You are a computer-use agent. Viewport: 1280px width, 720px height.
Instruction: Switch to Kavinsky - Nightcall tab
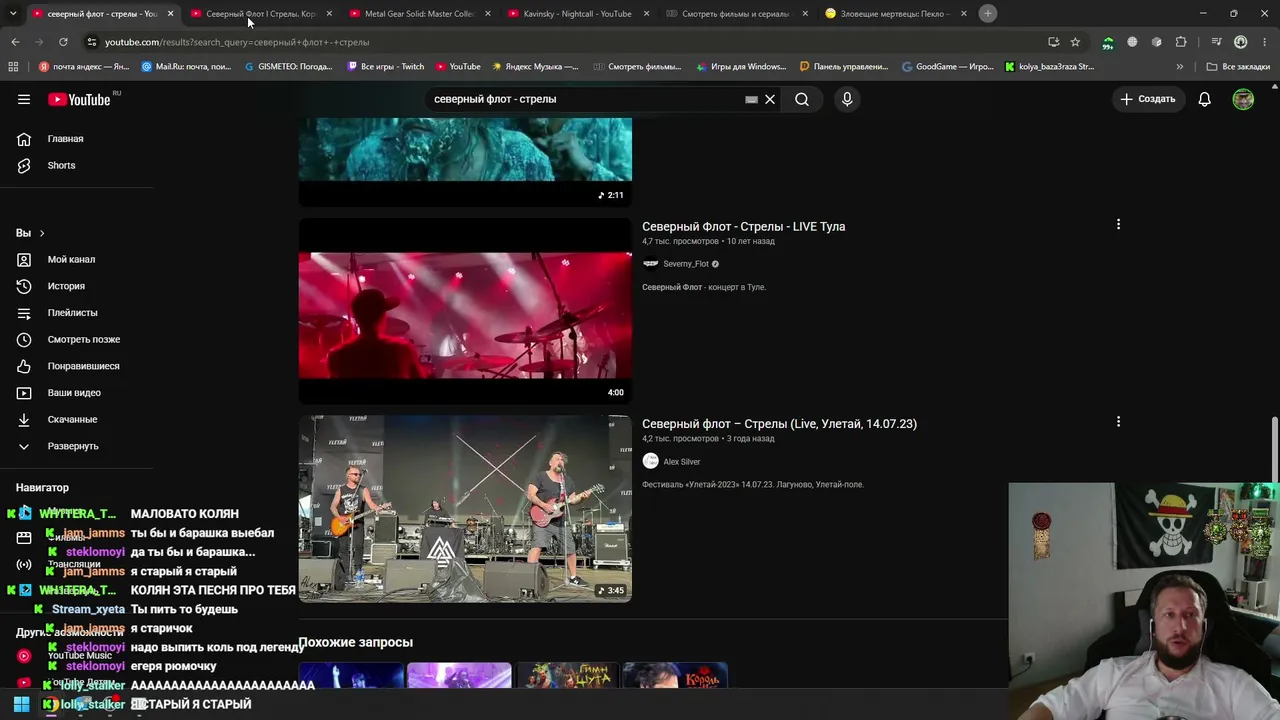pos(579,14)
